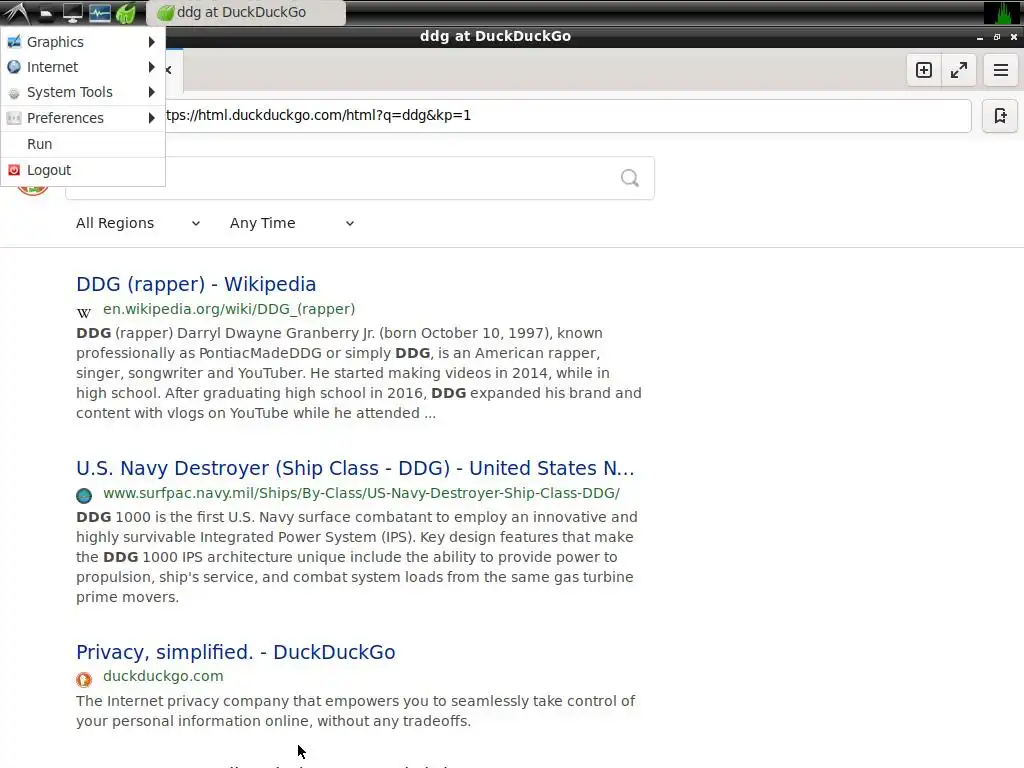
Task: Open a new browser tab with plus button
Action: (x=923, y=70)
